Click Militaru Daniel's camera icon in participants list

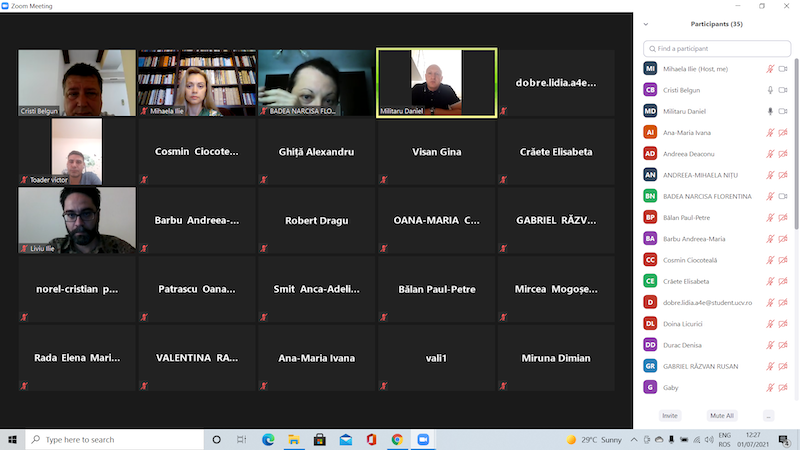pos(783,111)
